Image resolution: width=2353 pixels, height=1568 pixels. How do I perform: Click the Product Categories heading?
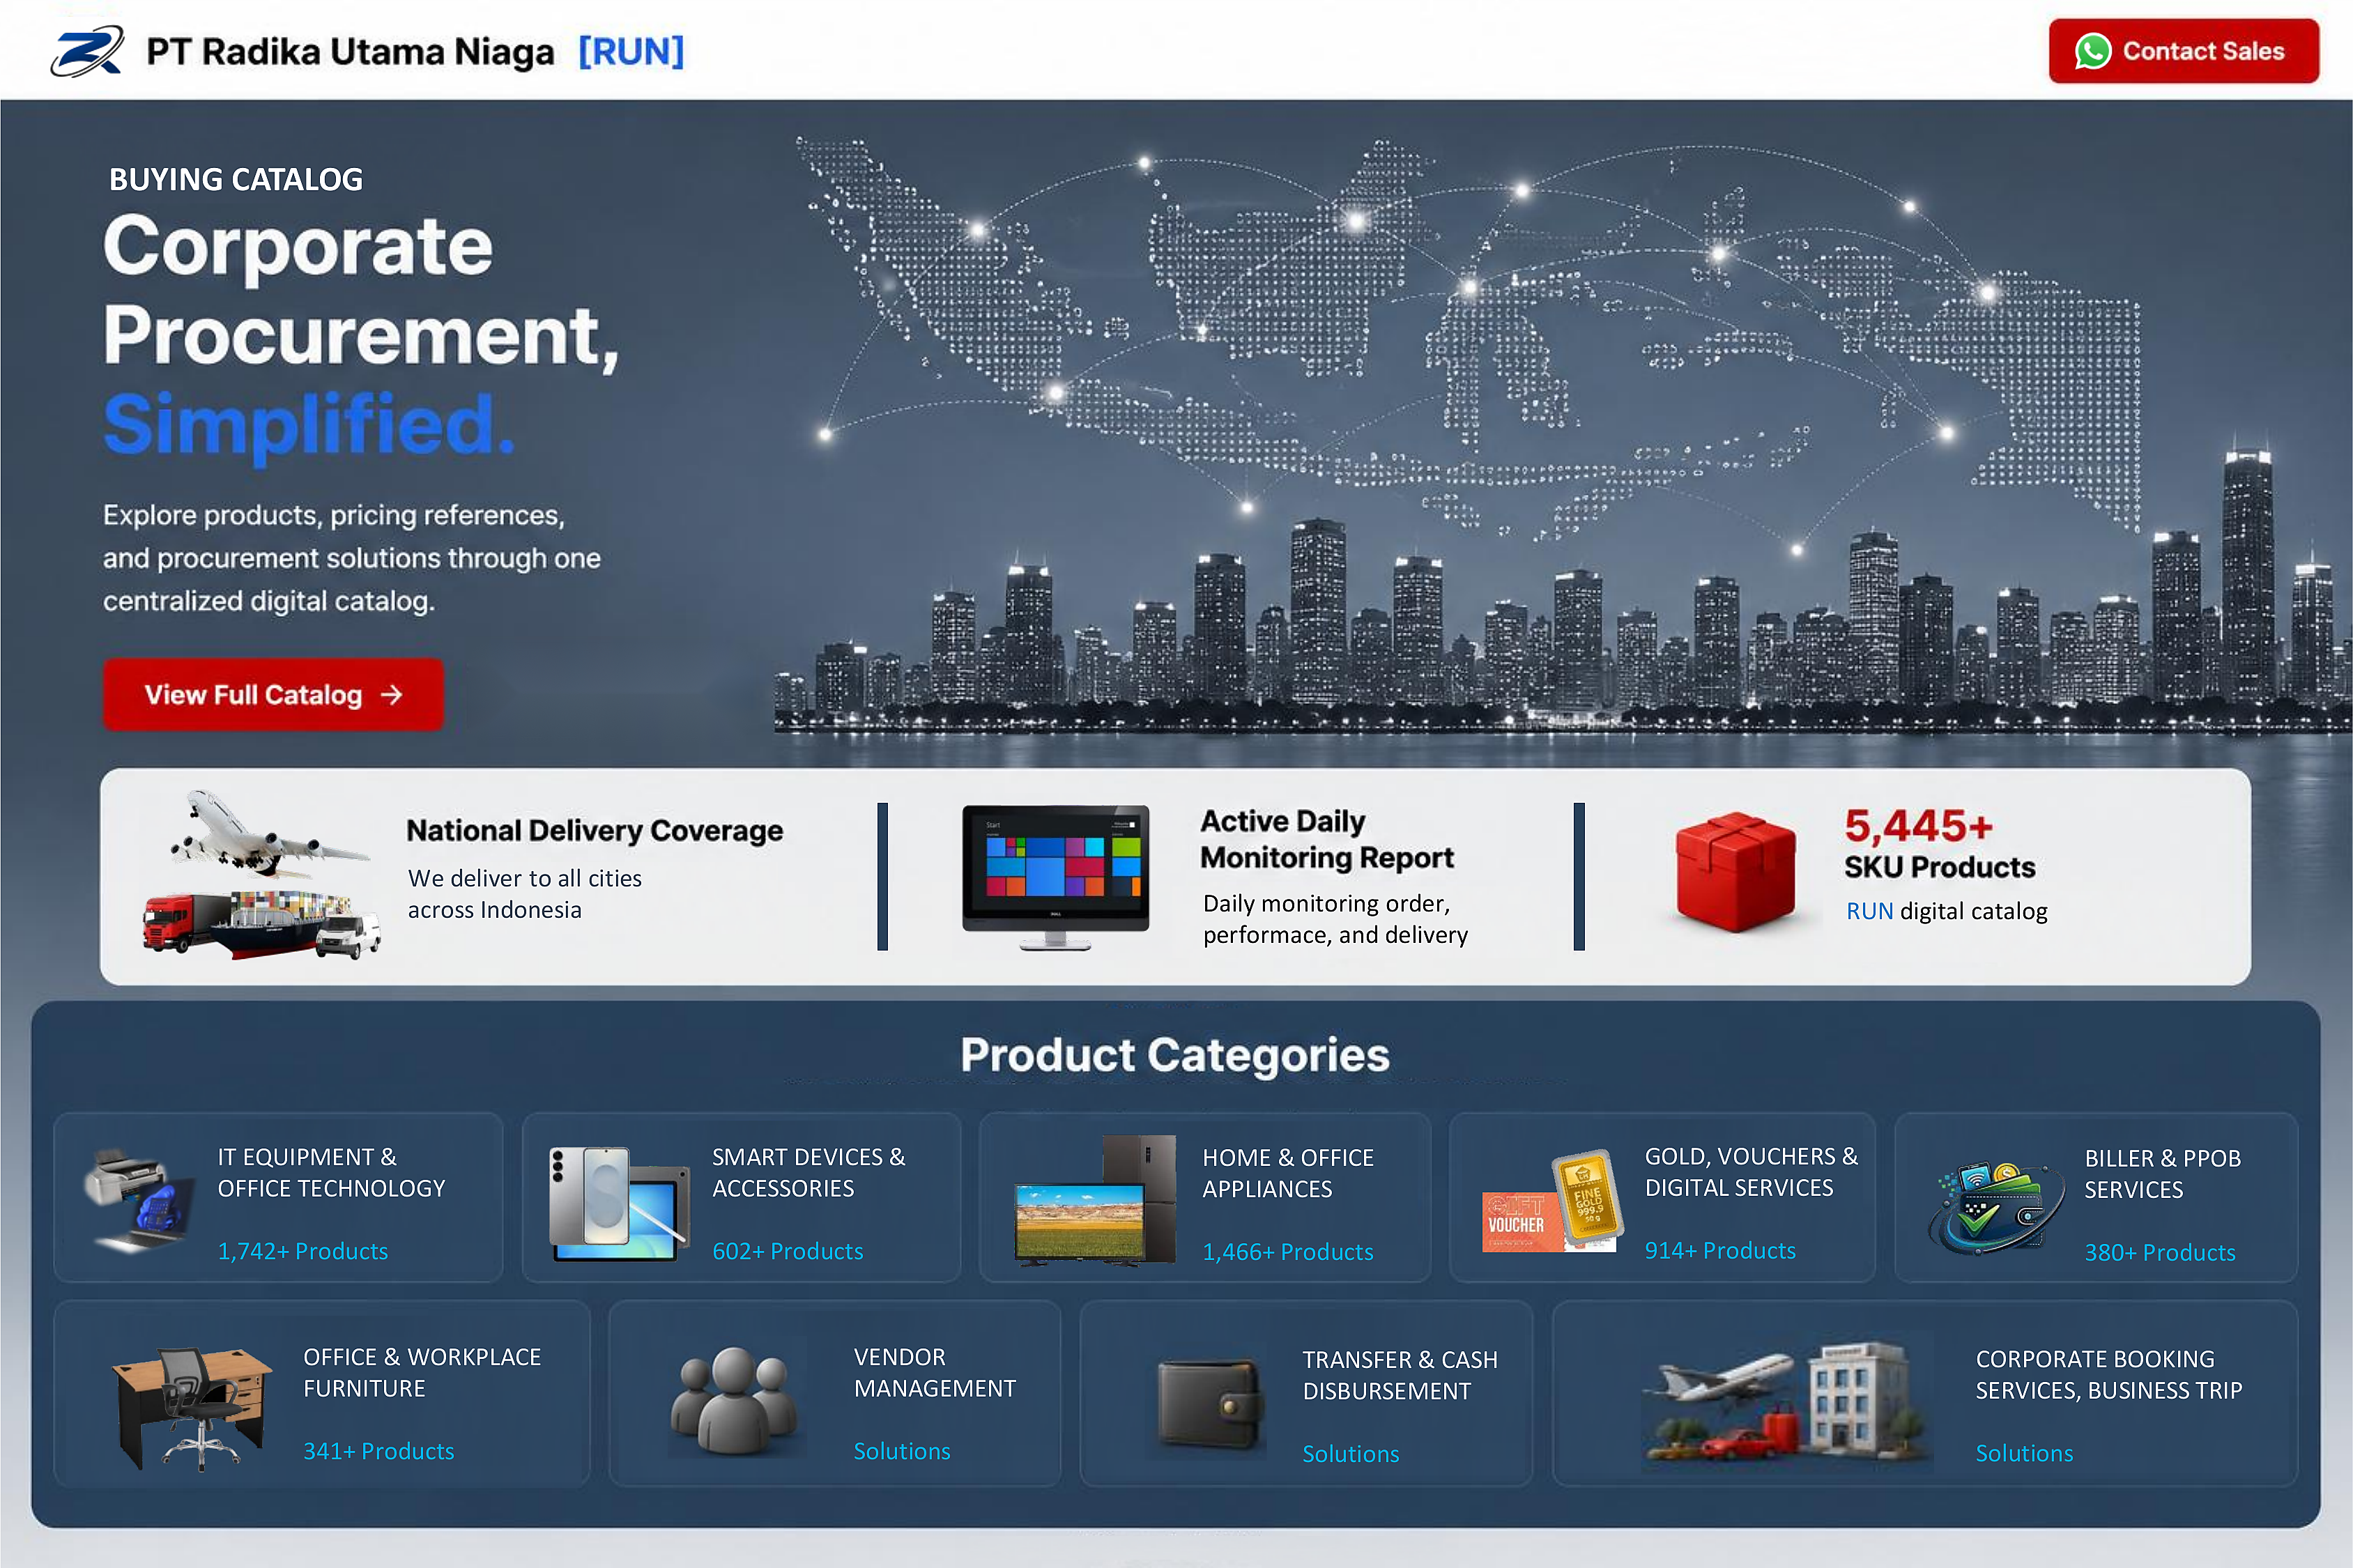coord(1175,1055)
